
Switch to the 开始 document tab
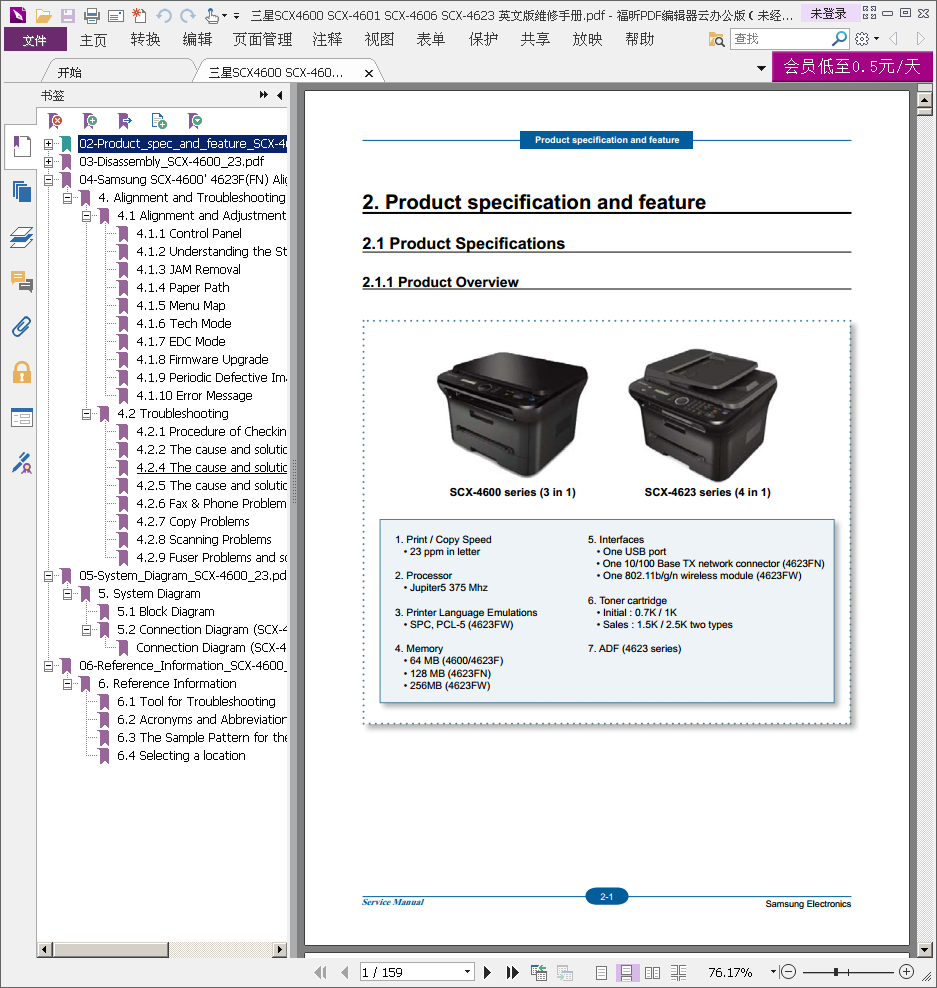pos(70,72)
